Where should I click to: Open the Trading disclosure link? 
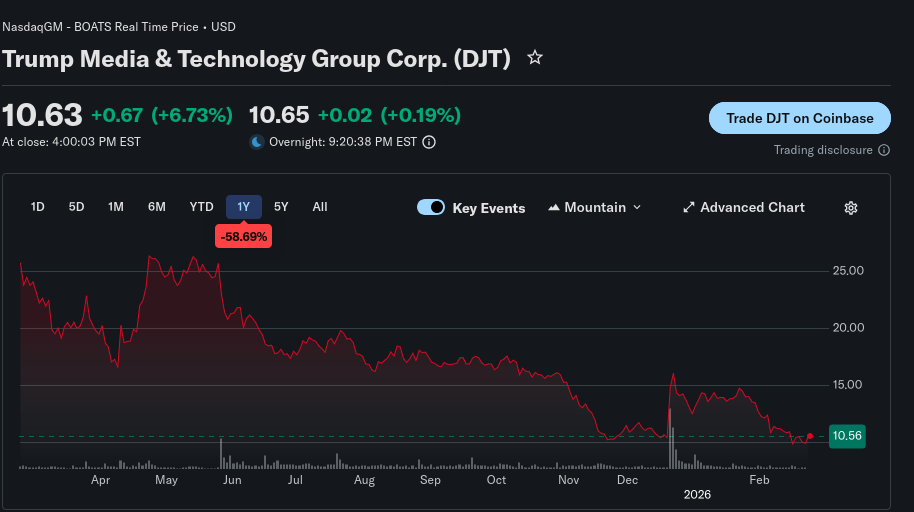pos(823,150)
